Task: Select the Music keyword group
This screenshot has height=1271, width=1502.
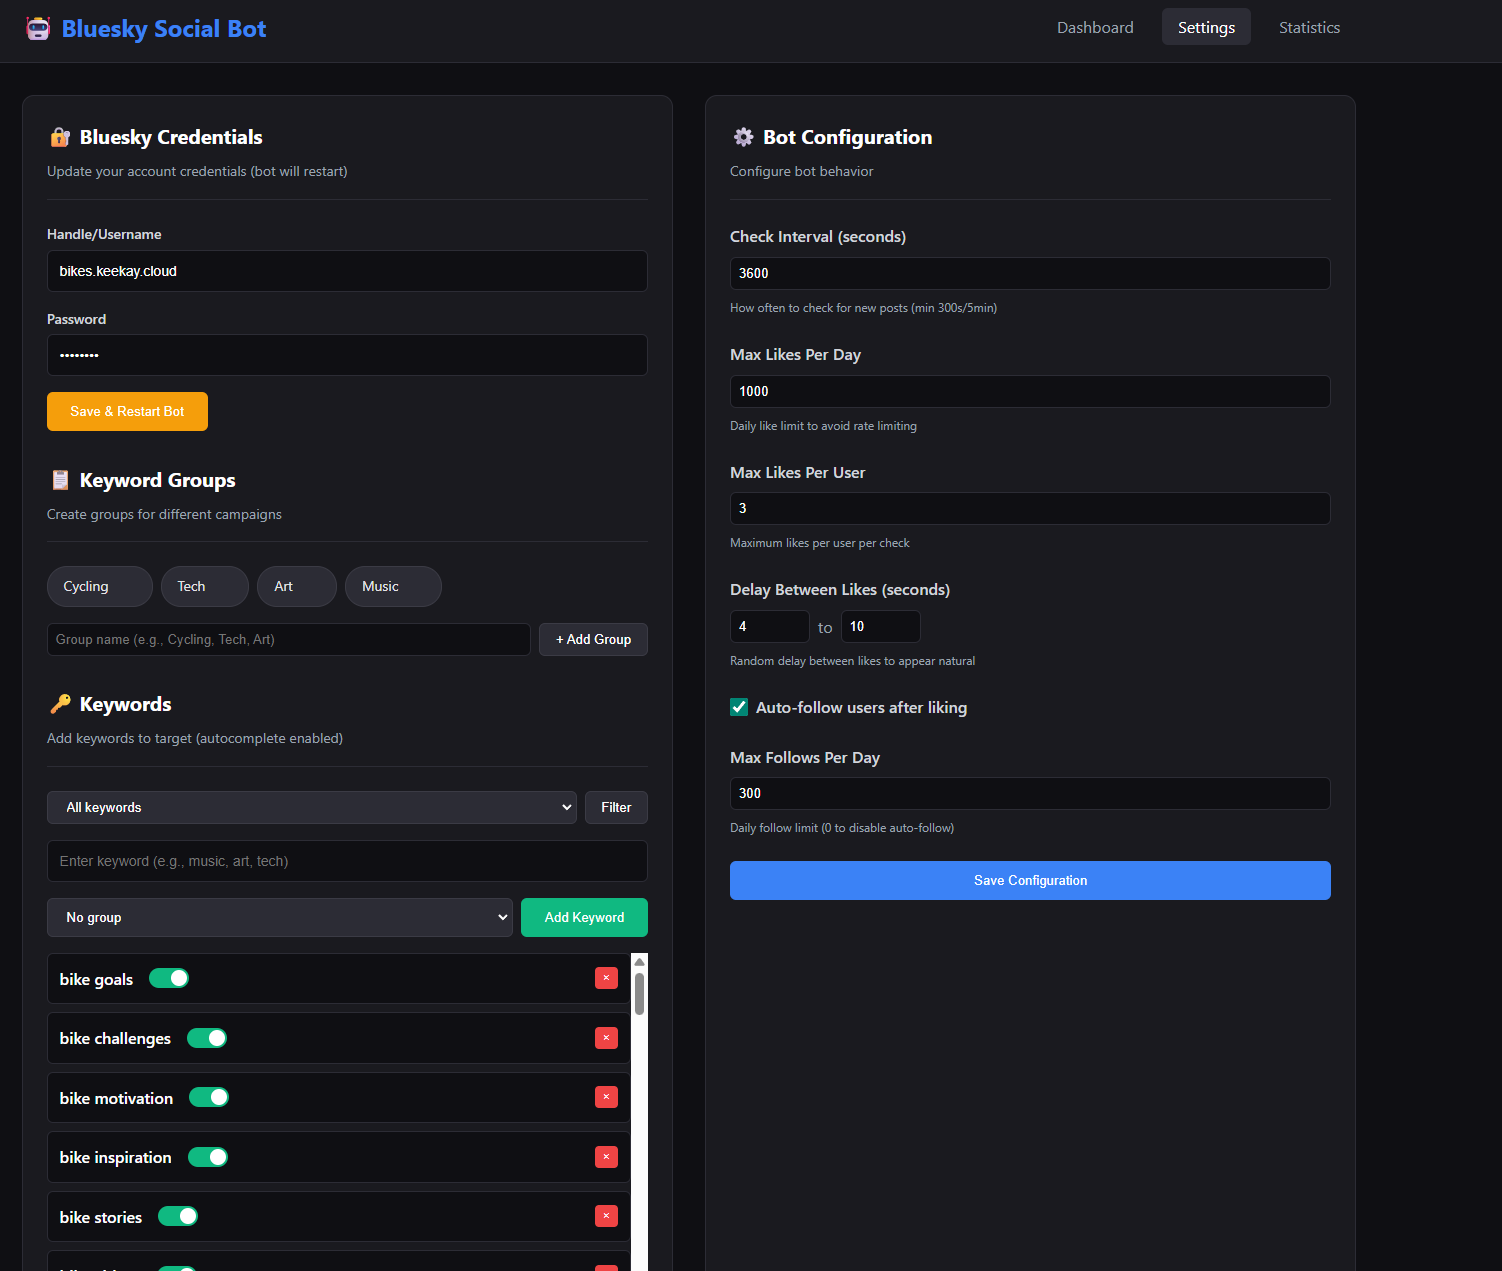Action: [393, 586]
